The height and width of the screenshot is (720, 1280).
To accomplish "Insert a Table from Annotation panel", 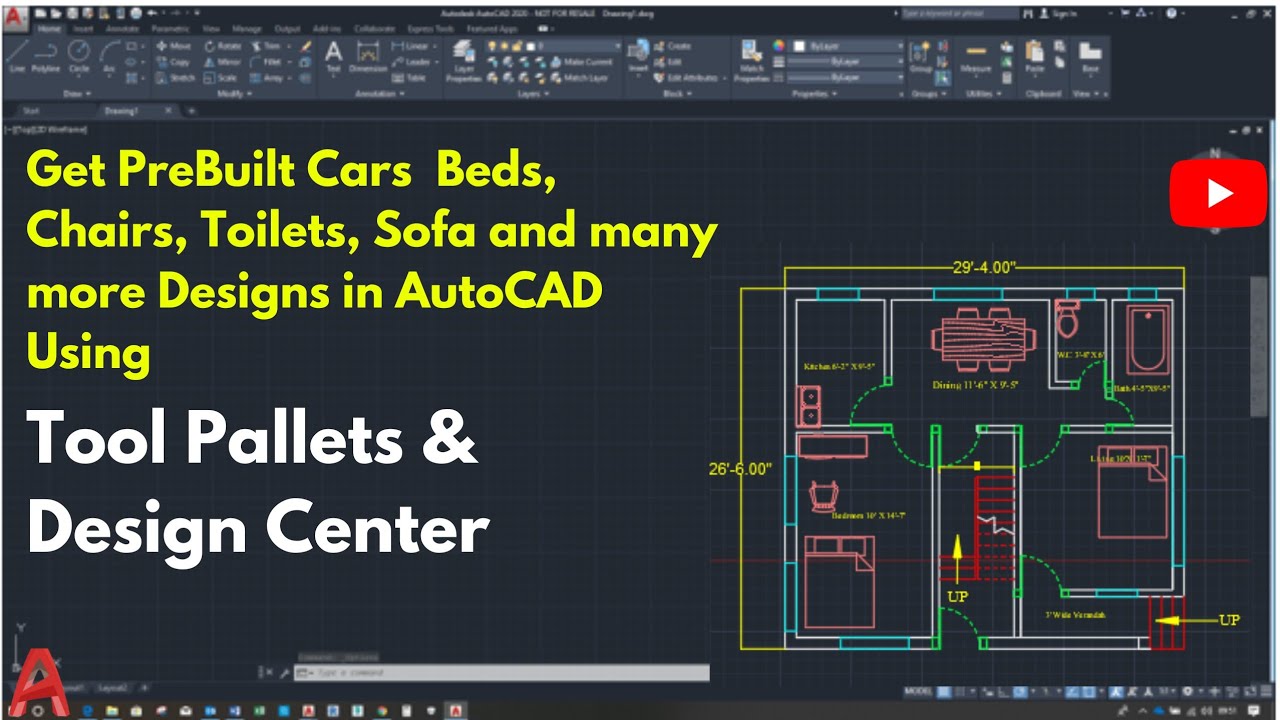I will point(410,77).
